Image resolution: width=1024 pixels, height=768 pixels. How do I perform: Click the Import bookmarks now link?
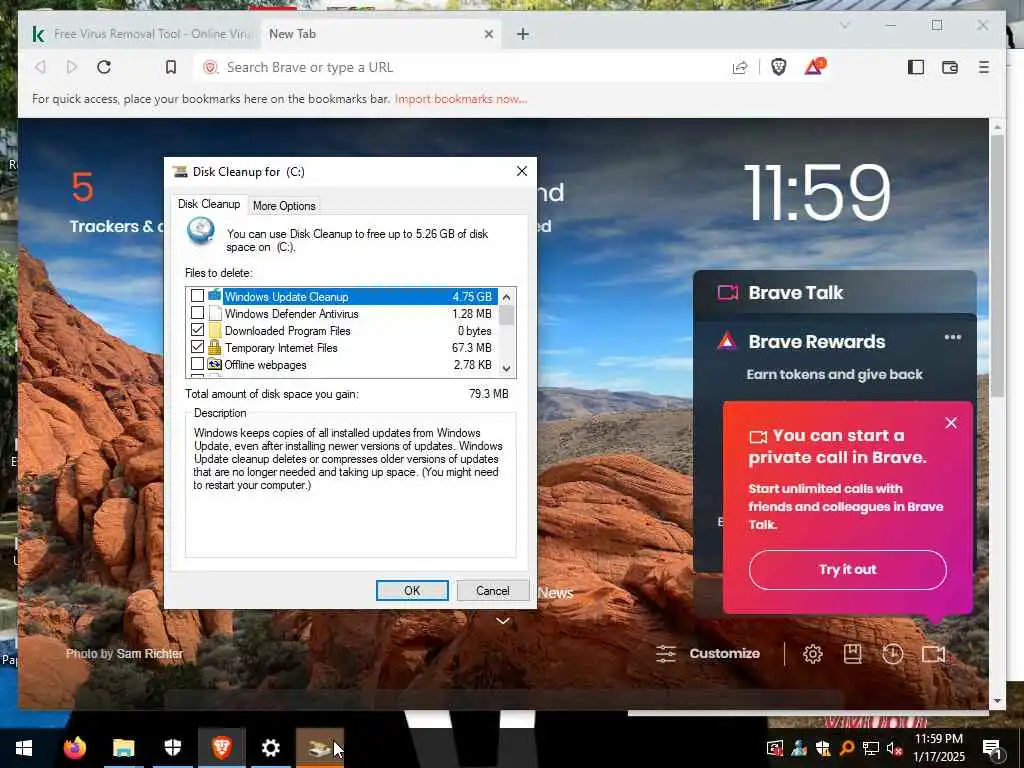pyautogui.click(x=460, y=99)
